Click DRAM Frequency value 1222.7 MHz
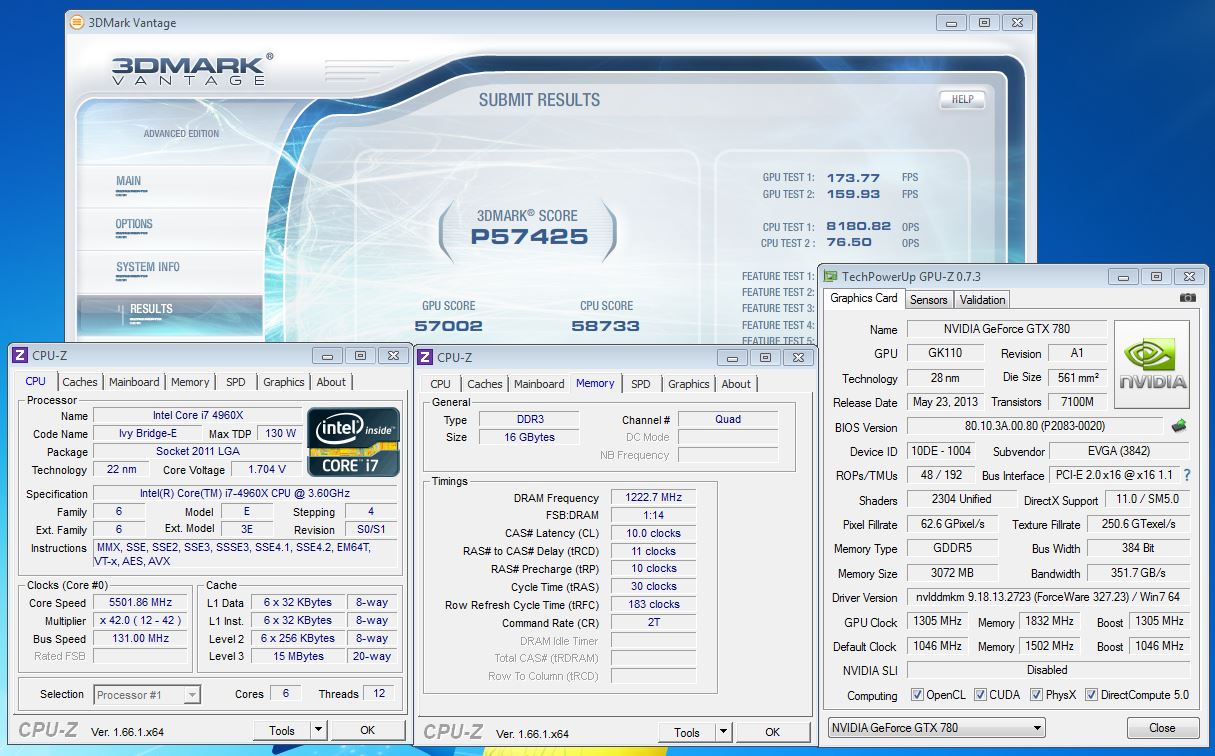 [x=652, y=498]
